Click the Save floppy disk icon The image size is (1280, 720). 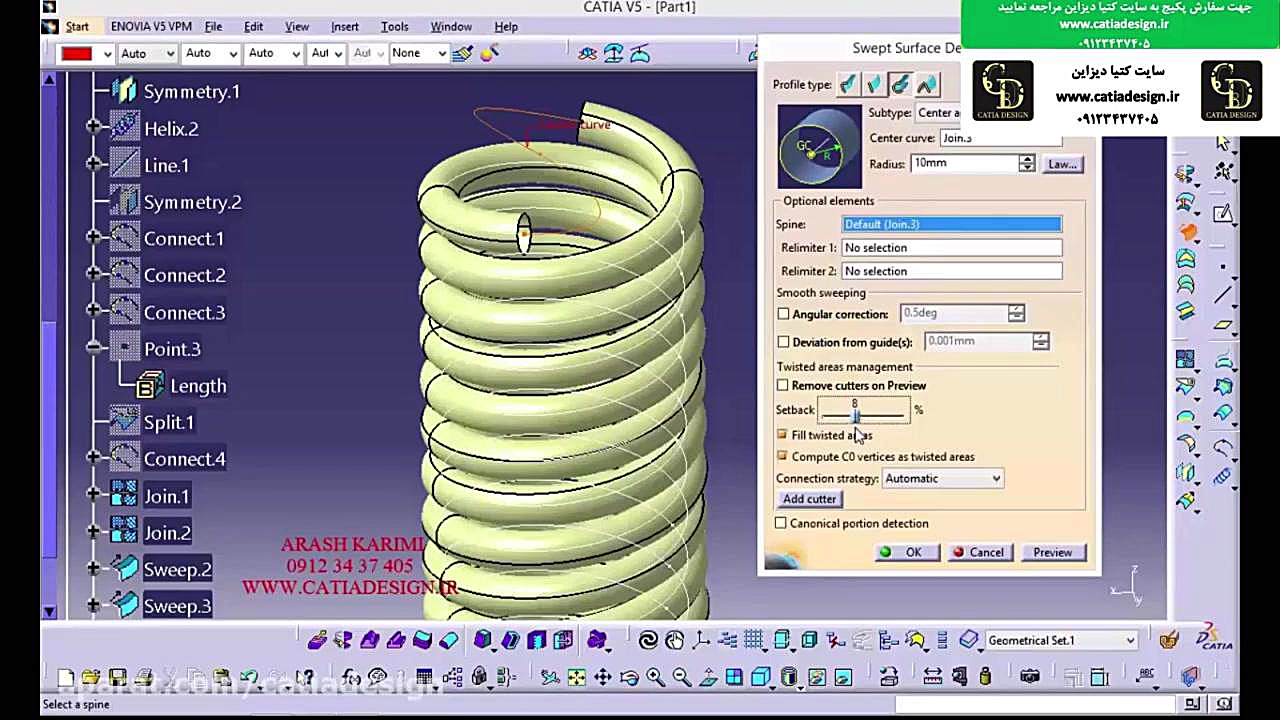[x=117, y=678]
